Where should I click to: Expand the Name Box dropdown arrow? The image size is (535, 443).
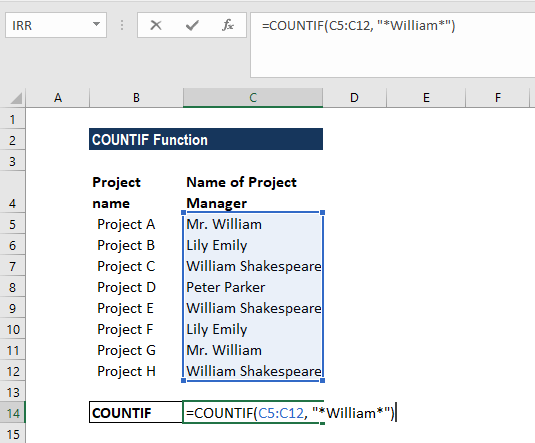point(97,25)
